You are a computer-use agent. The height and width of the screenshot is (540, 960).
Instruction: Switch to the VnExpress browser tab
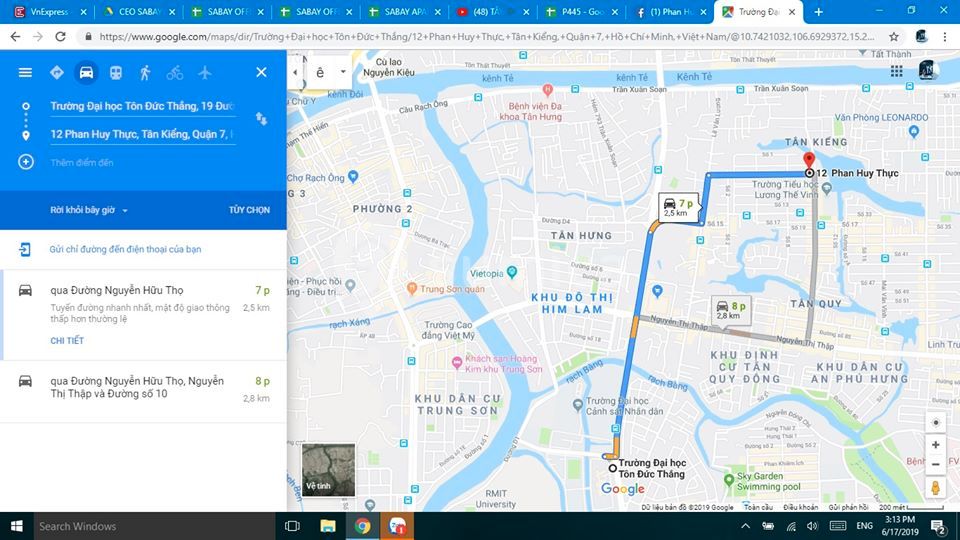46,12
